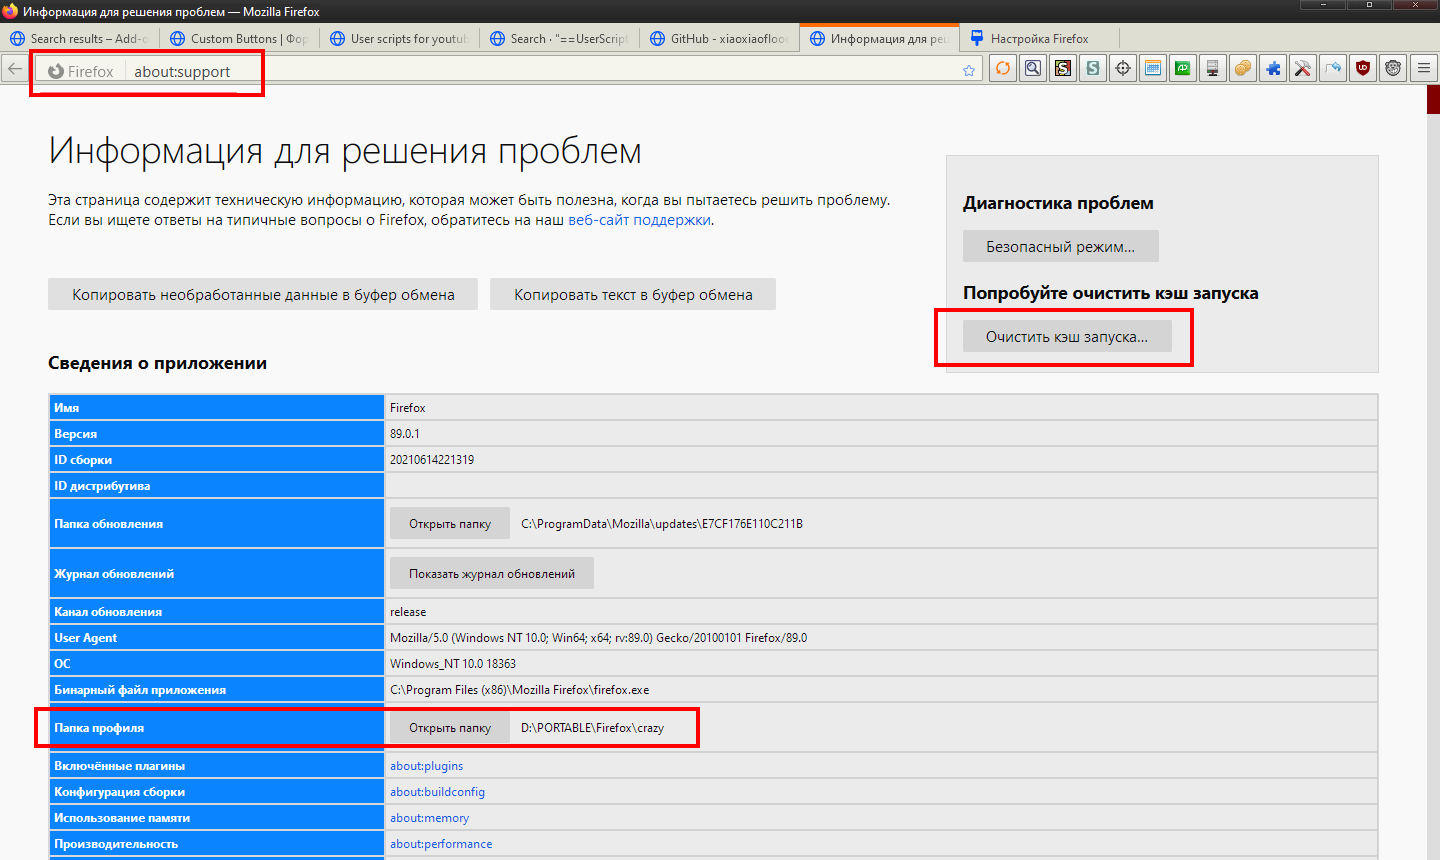Click Копировать текст в буфер обмена button
The image size is (1440, 860).
pos(633,294)
